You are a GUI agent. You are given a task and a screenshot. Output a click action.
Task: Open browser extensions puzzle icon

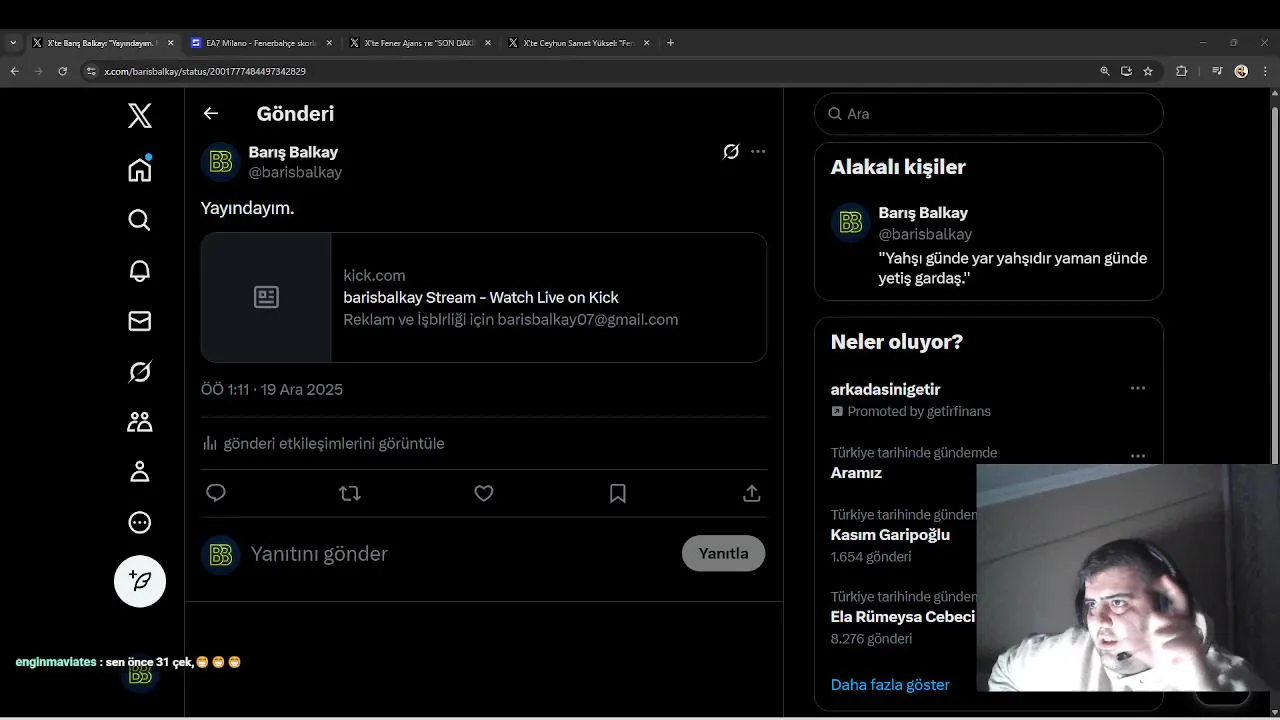[1182, 71]
